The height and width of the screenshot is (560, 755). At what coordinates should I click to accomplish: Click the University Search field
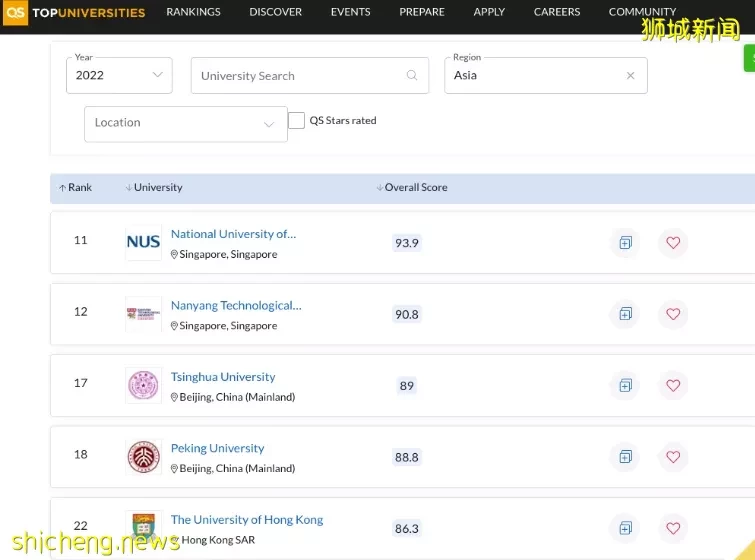[x=310, y=76]
